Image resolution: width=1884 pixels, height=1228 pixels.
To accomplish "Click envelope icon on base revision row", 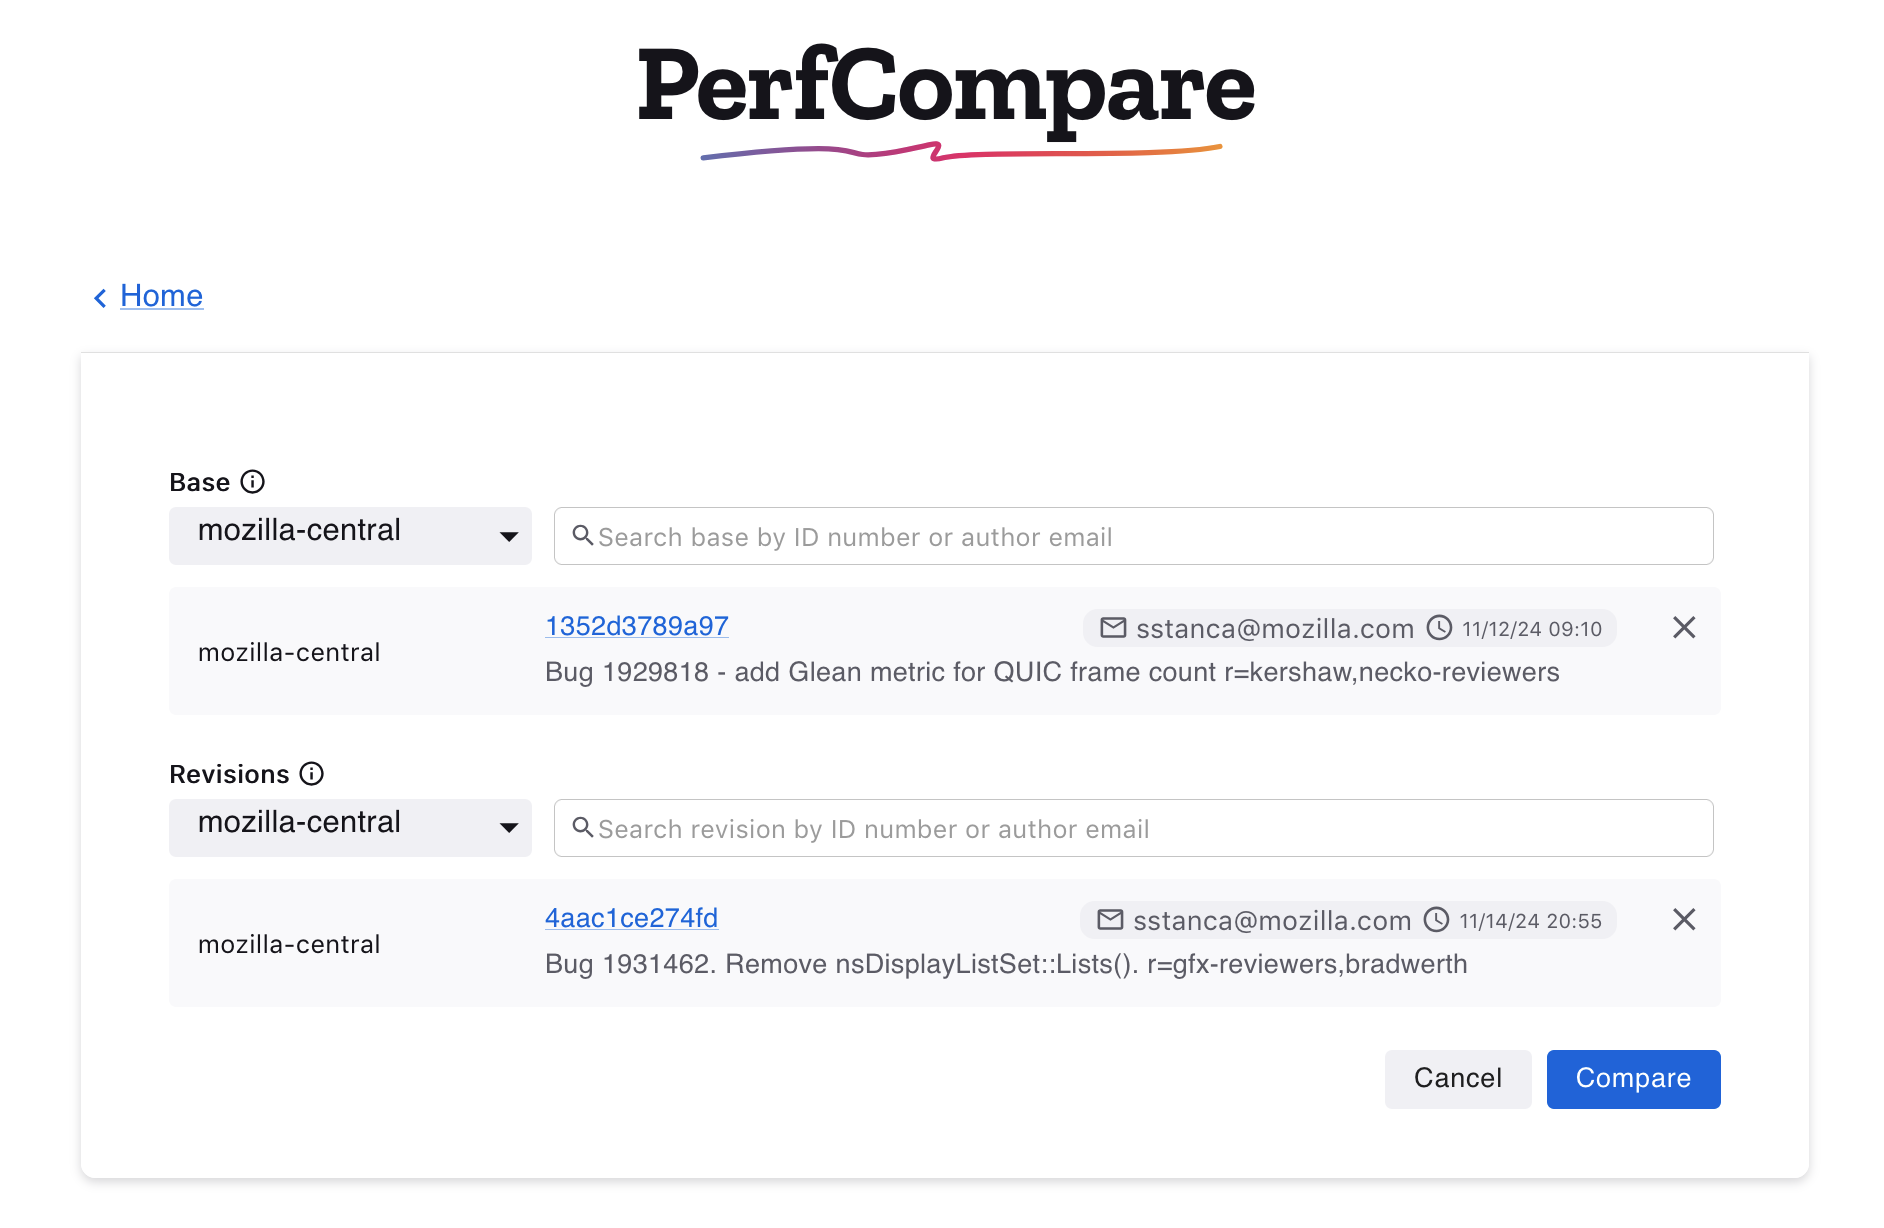I will [x=1113, y=628].
